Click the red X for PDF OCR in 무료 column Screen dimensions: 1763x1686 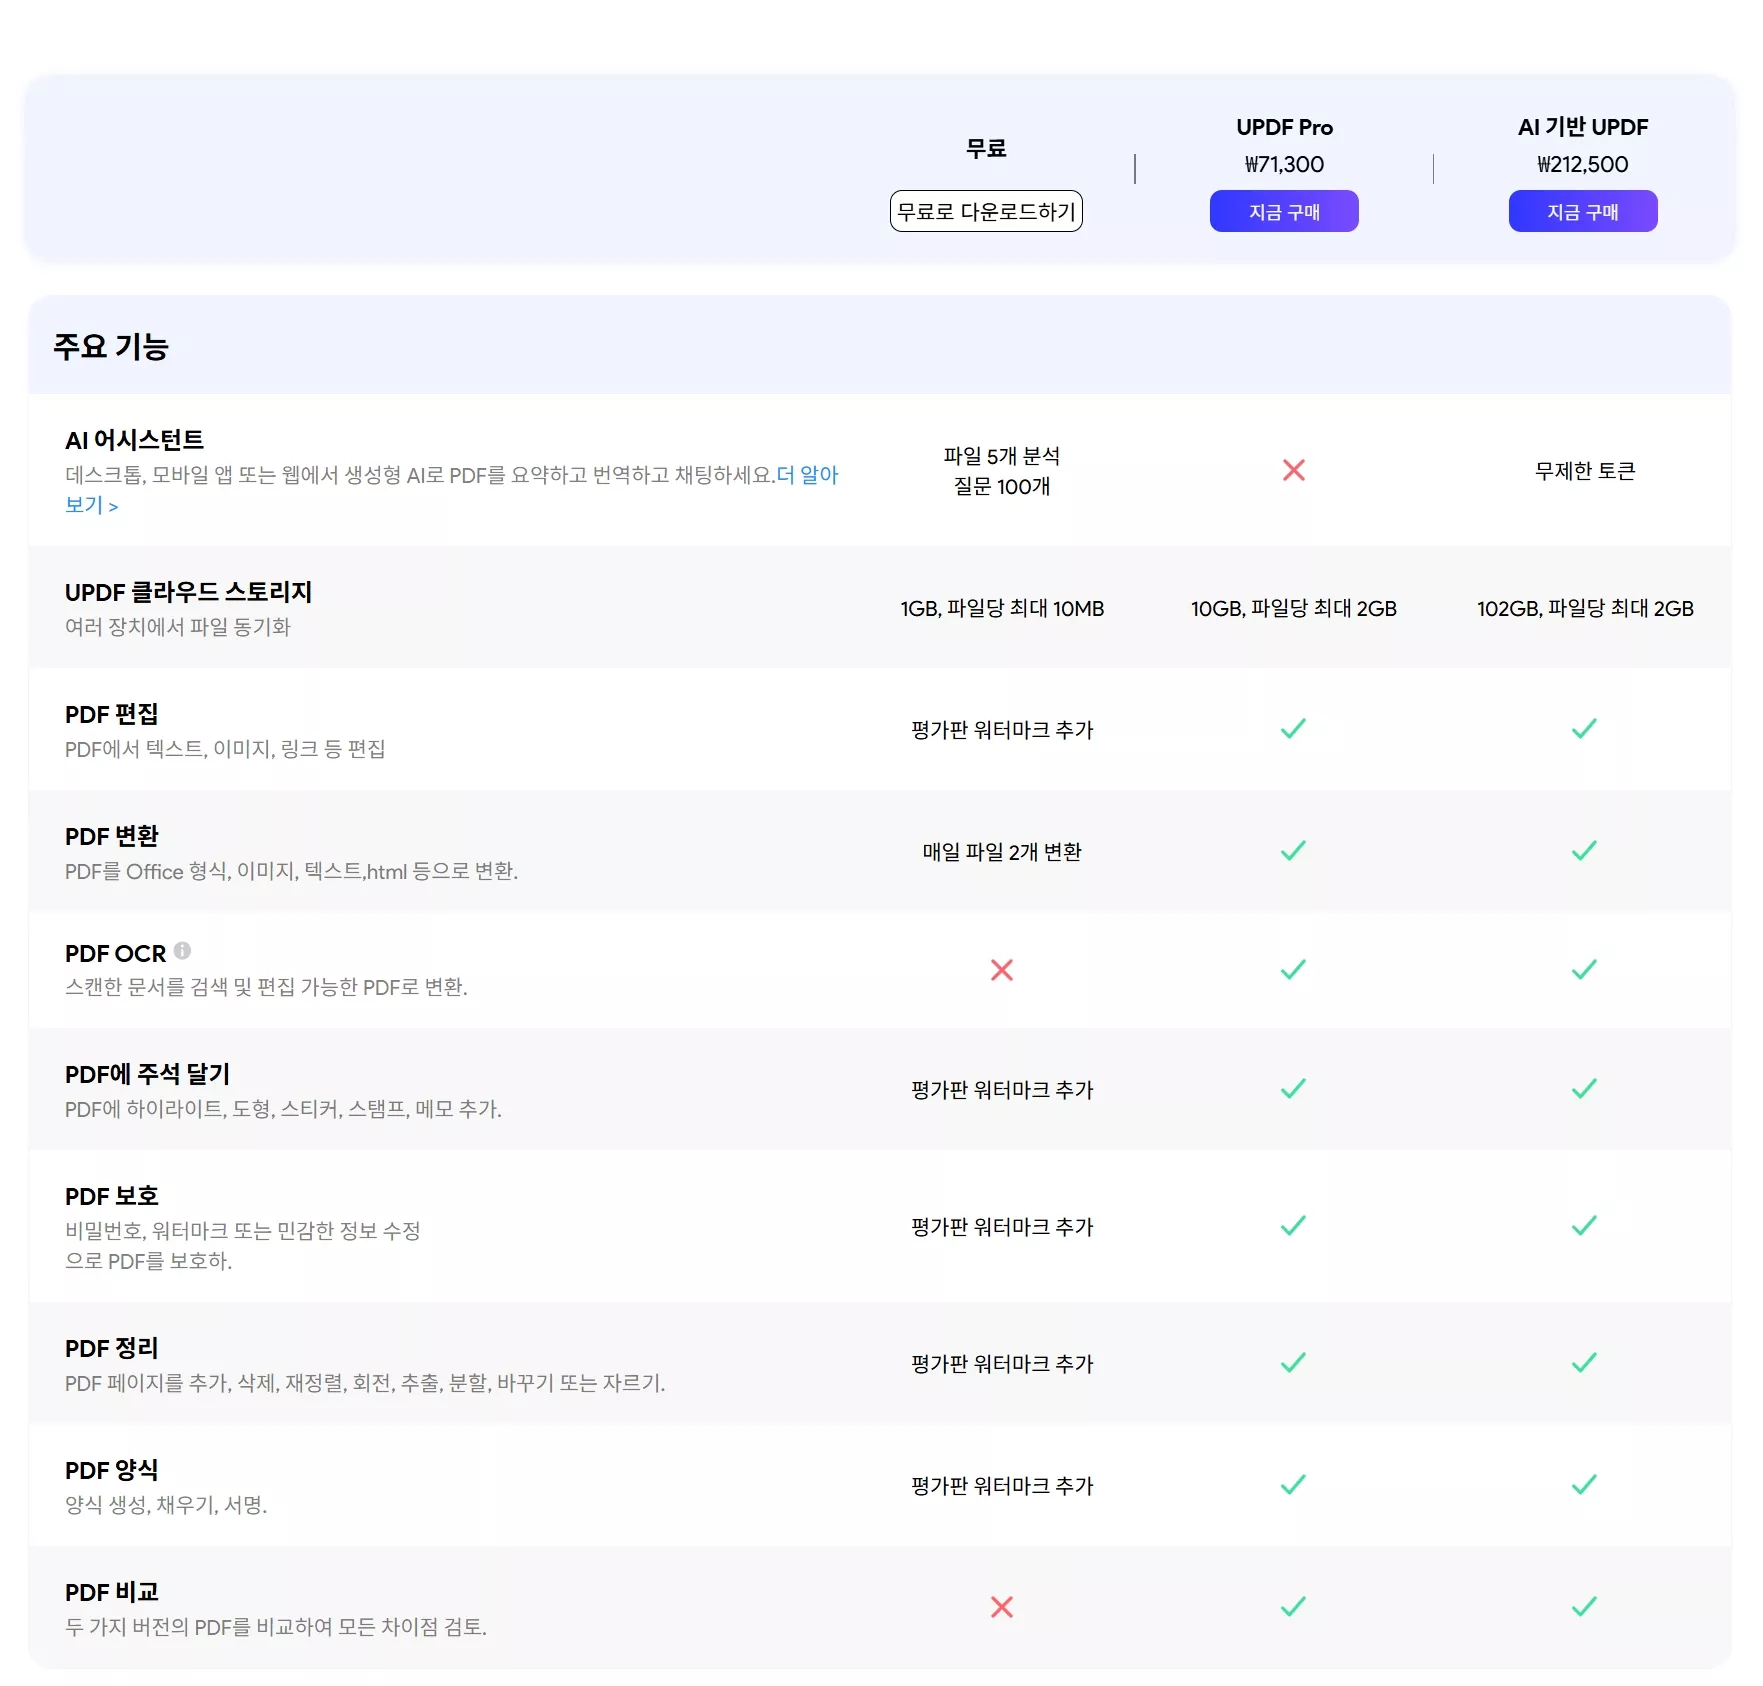[x=1002, y=970]
